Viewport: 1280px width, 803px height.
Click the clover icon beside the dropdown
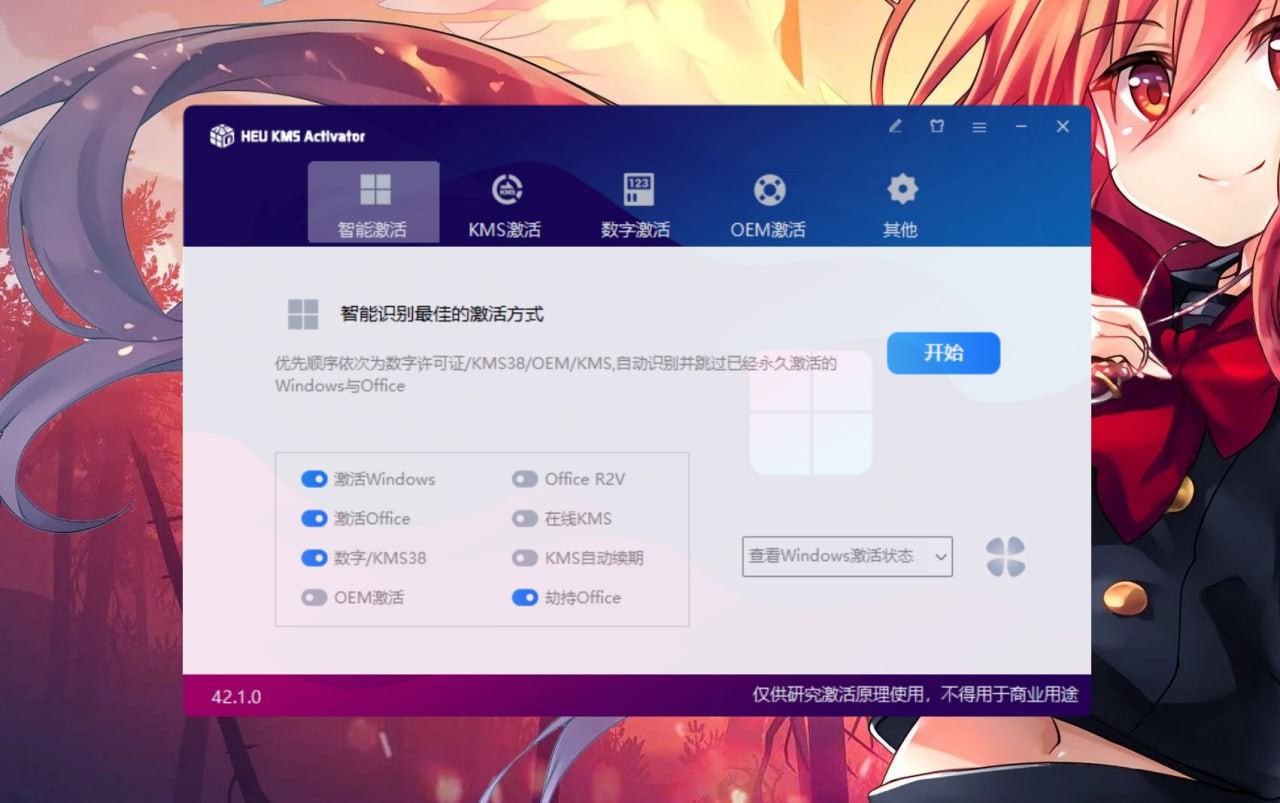pyautogui.click(x=1004, y=557)
